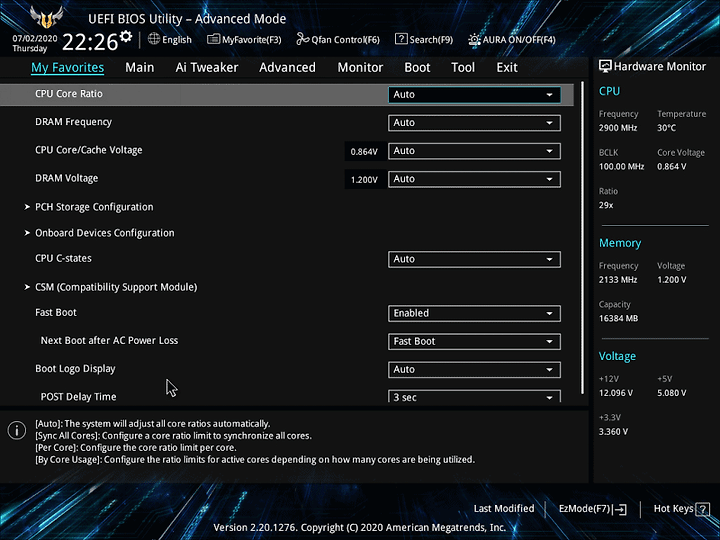720x540 pixels.
Task: Click the 1.200V DRAM voltage readout
Action: pos(364,180)
